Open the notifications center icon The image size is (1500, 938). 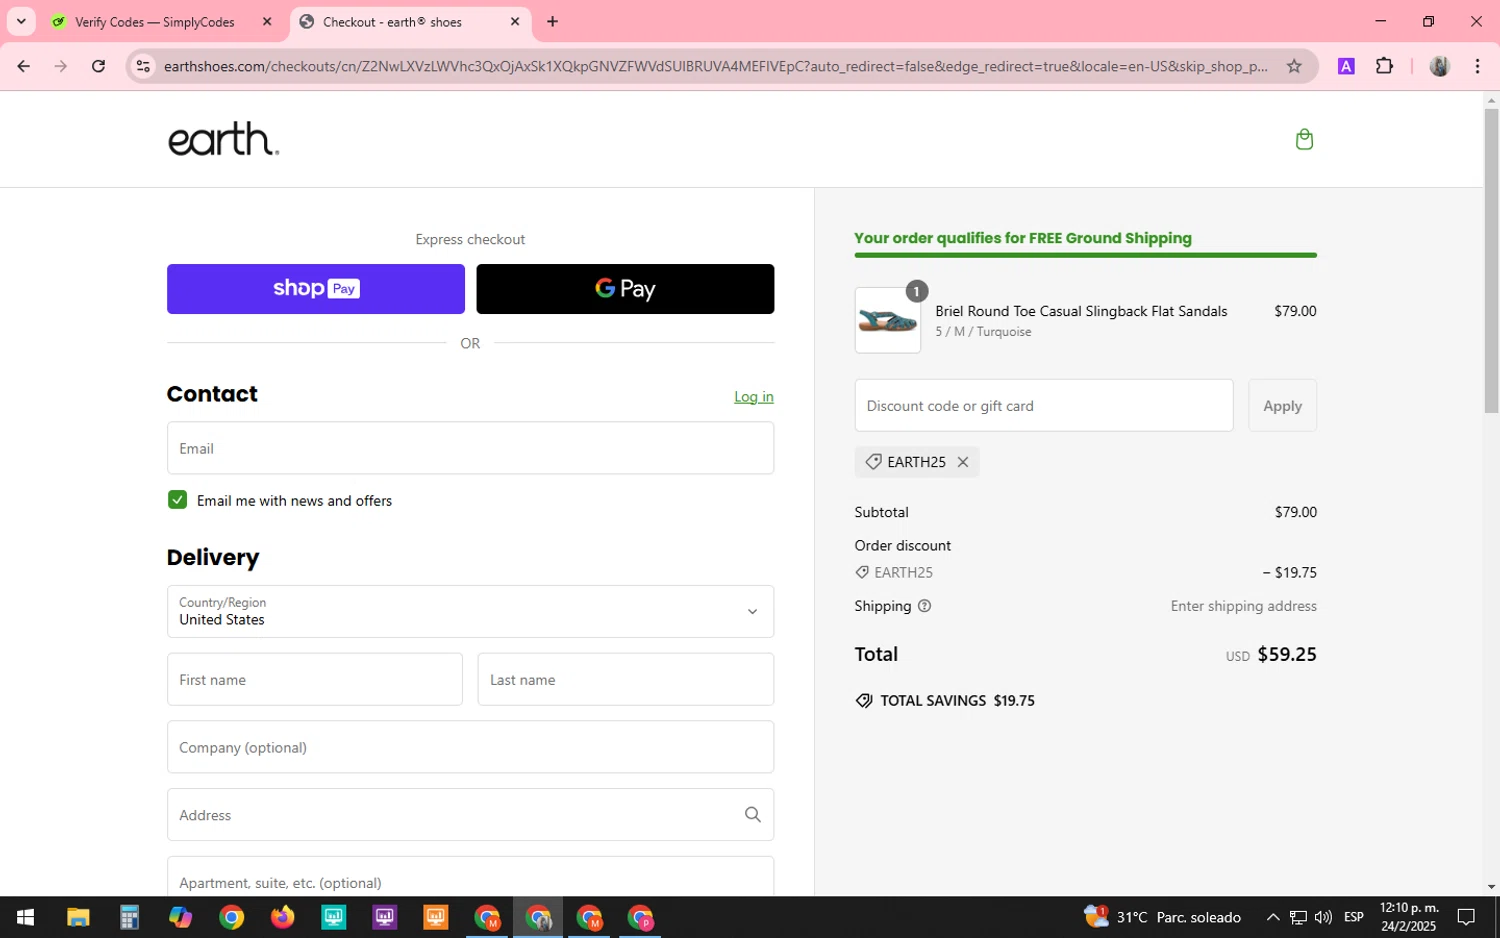coord(1466,917)
